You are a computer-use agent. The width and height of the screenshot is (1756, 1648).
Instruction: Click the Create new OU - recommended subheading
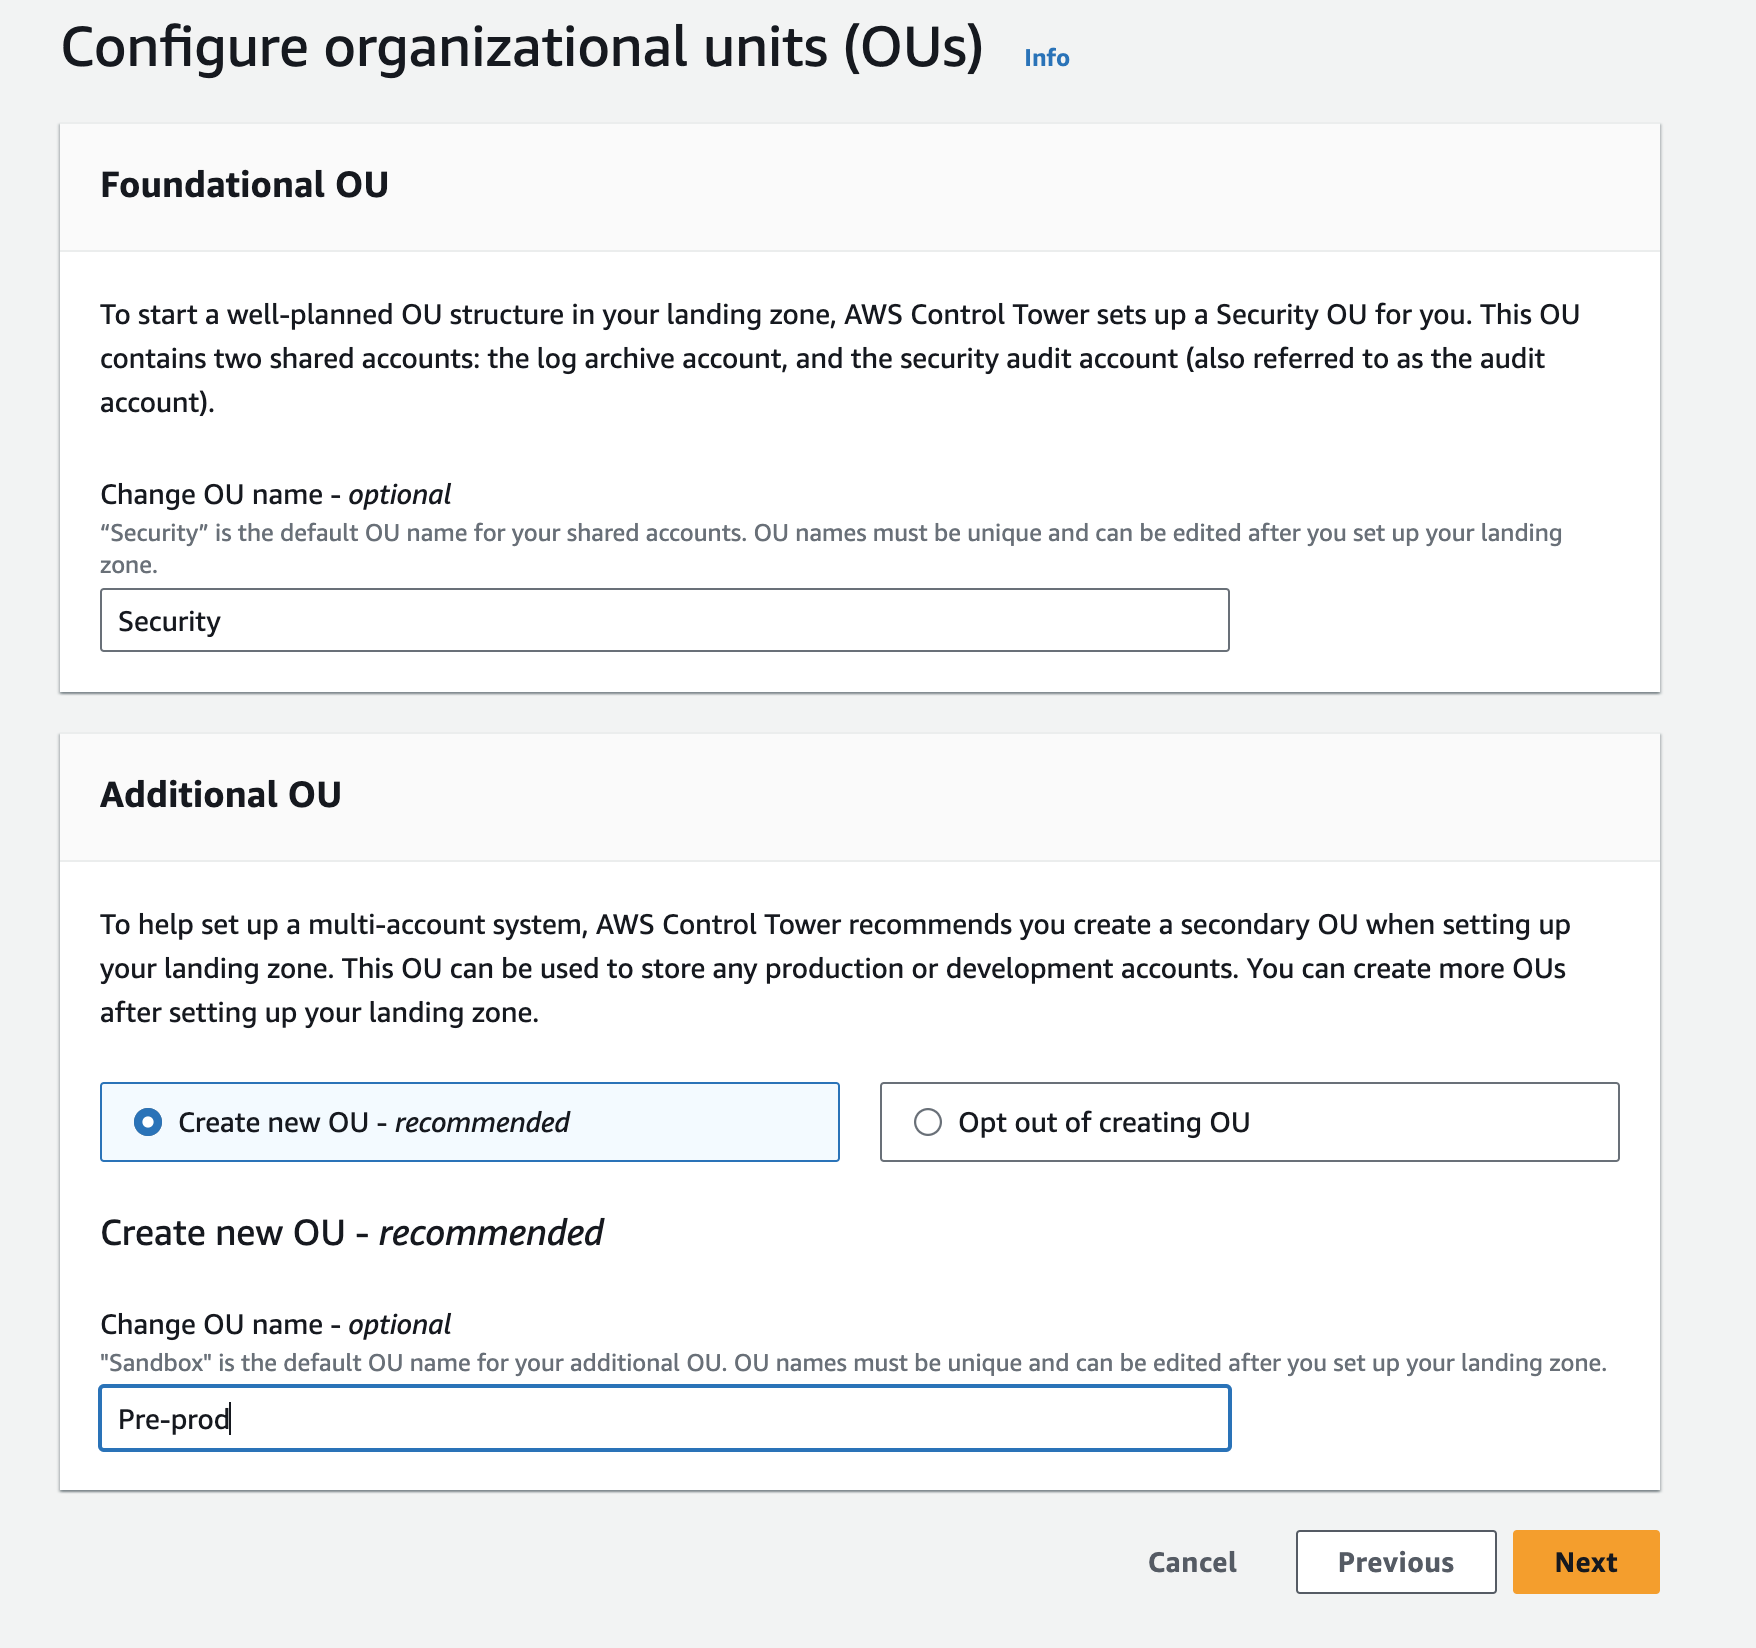point(350,1232)
